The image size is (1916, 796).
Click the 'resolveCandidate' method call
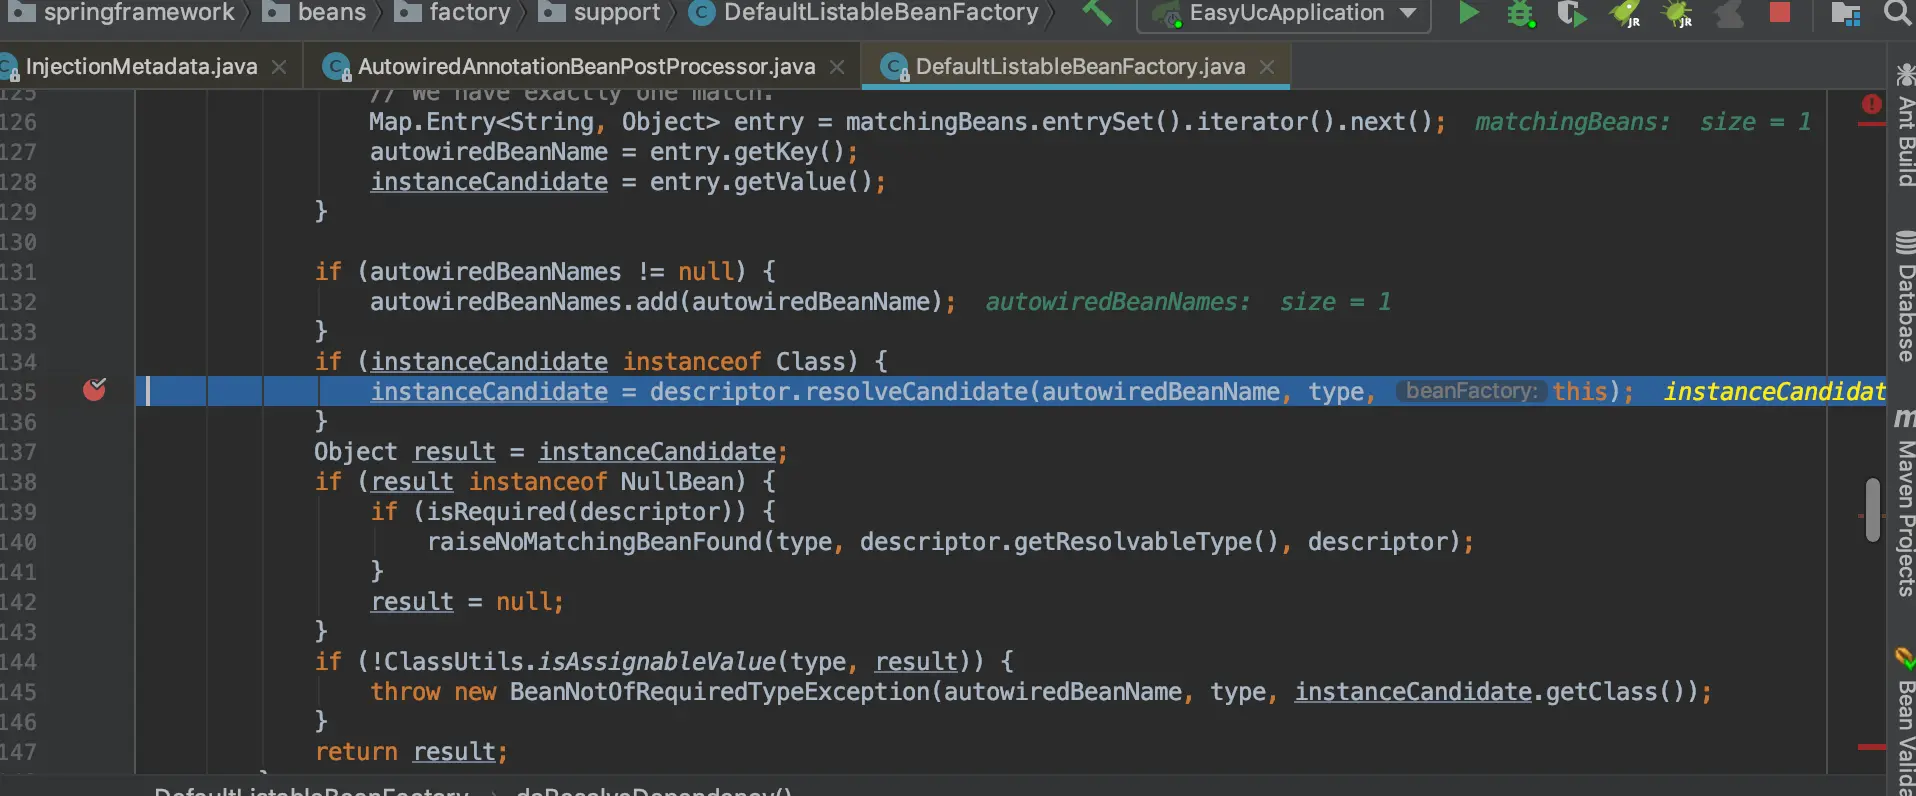pos(917,392)
